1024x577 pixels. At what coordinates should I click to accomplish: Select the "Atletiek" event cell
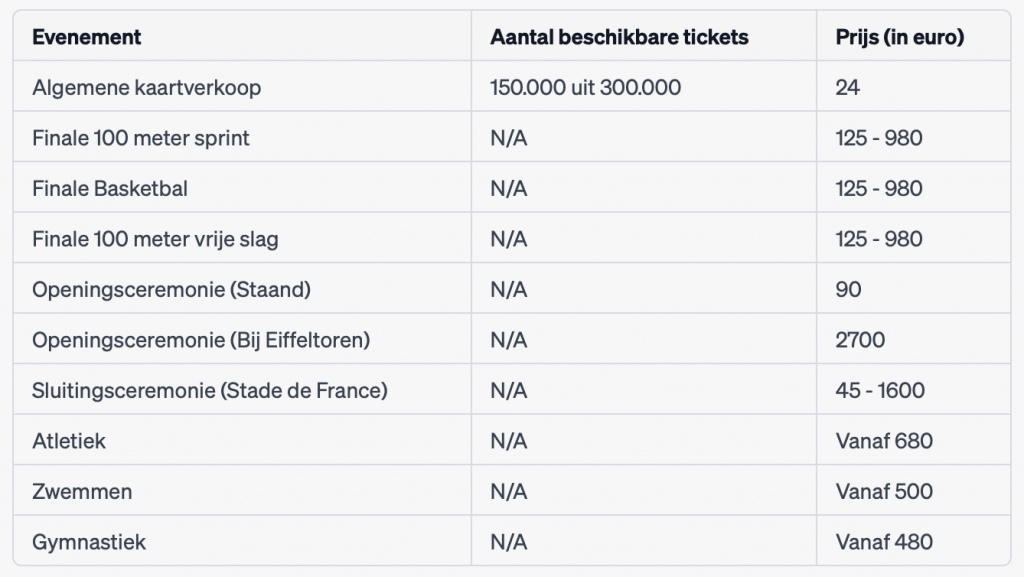(69, 441)
